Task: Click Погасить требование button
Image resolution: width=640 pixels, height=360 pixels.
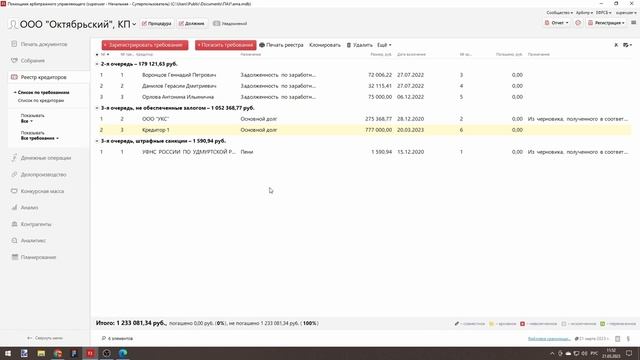Action: [x=225, y=45]
